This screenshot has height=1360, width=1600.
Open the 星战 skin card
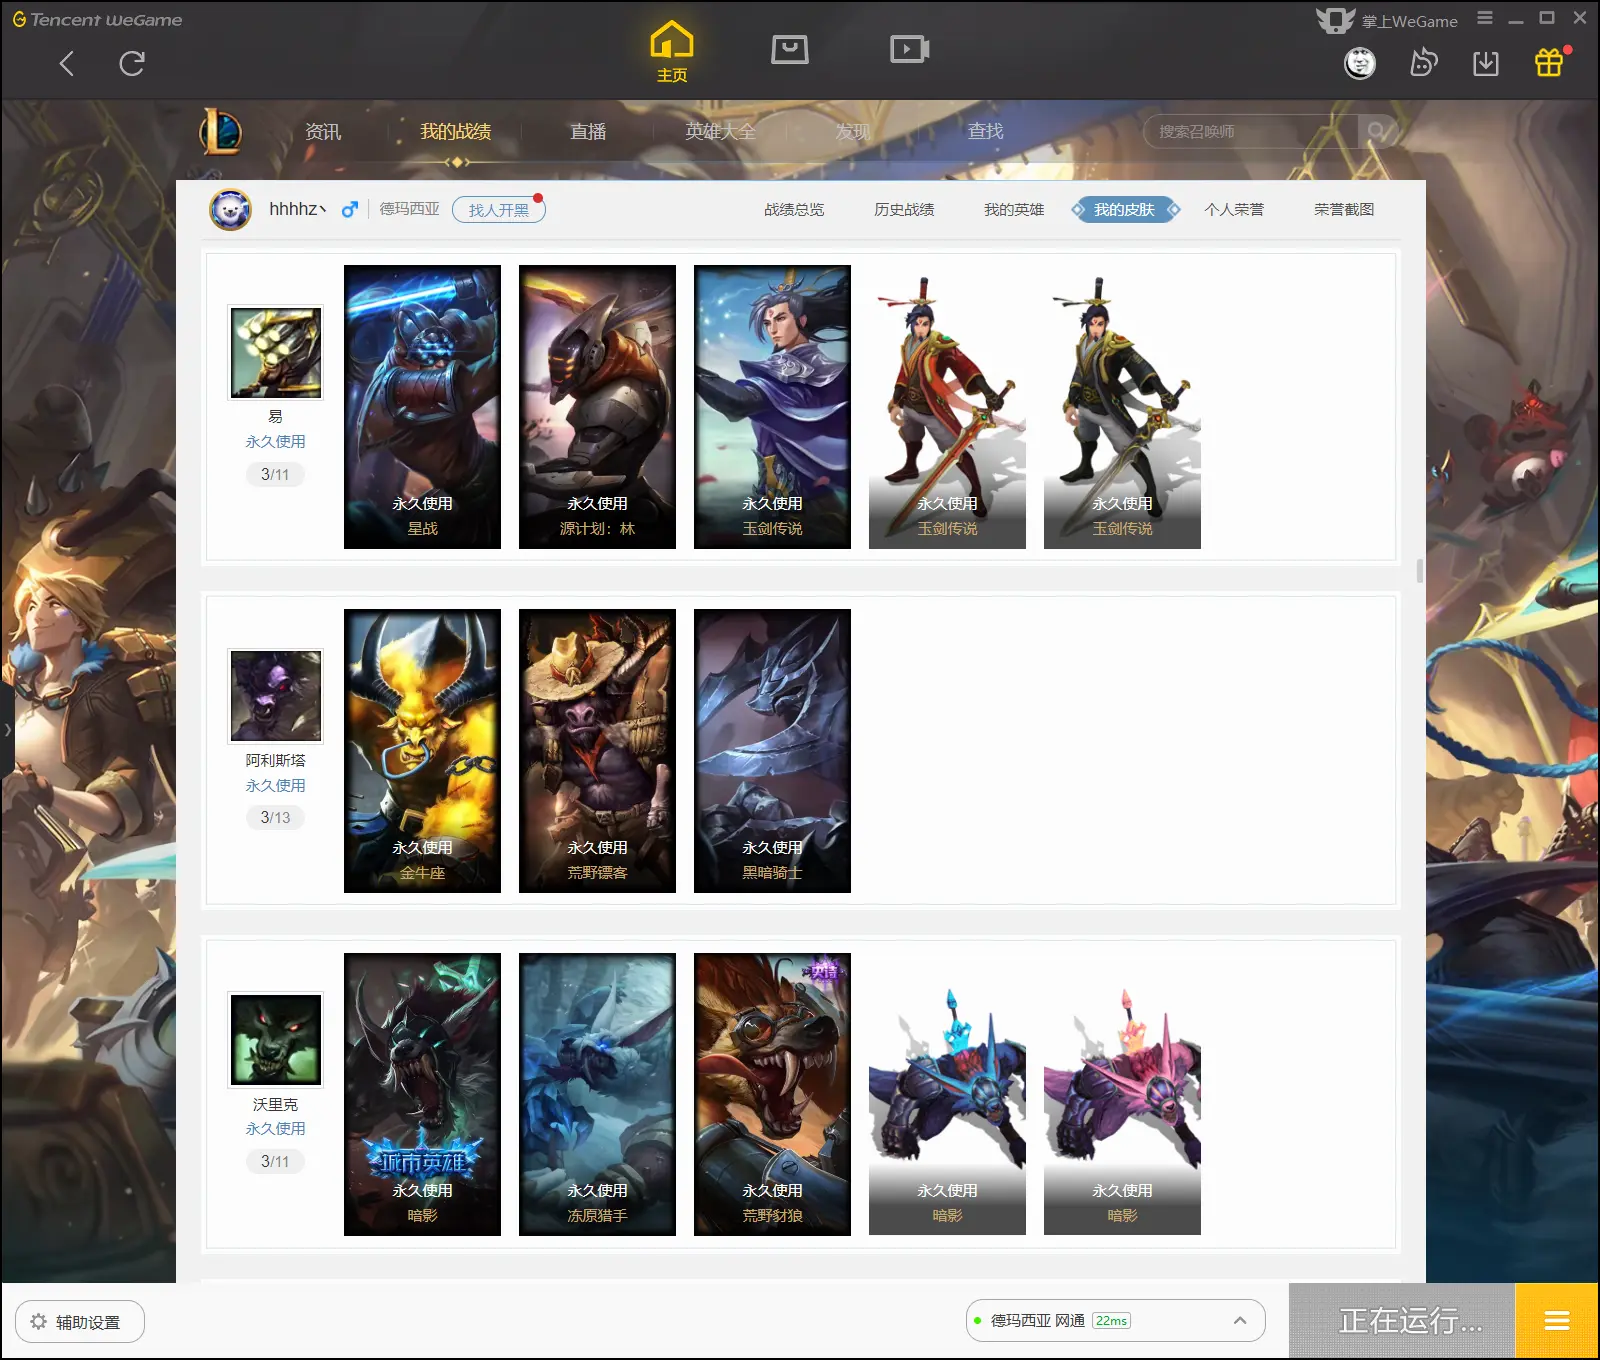[422, 407]
